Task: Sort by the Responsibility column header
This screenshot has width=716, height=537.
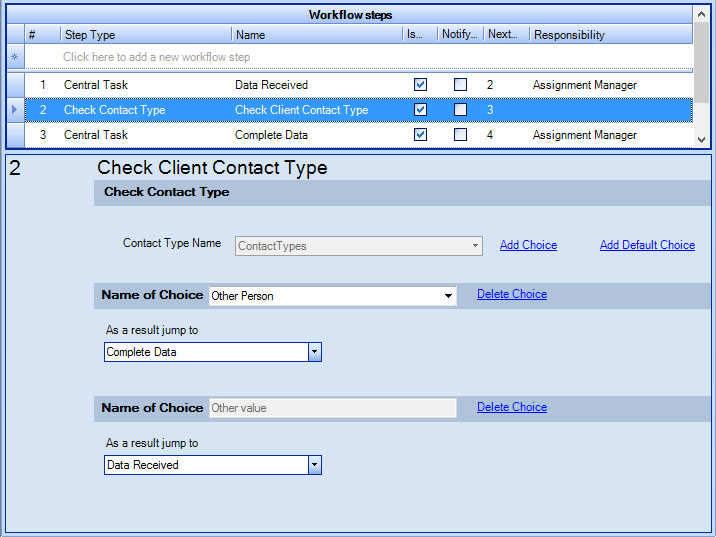Action: [611, 35]
